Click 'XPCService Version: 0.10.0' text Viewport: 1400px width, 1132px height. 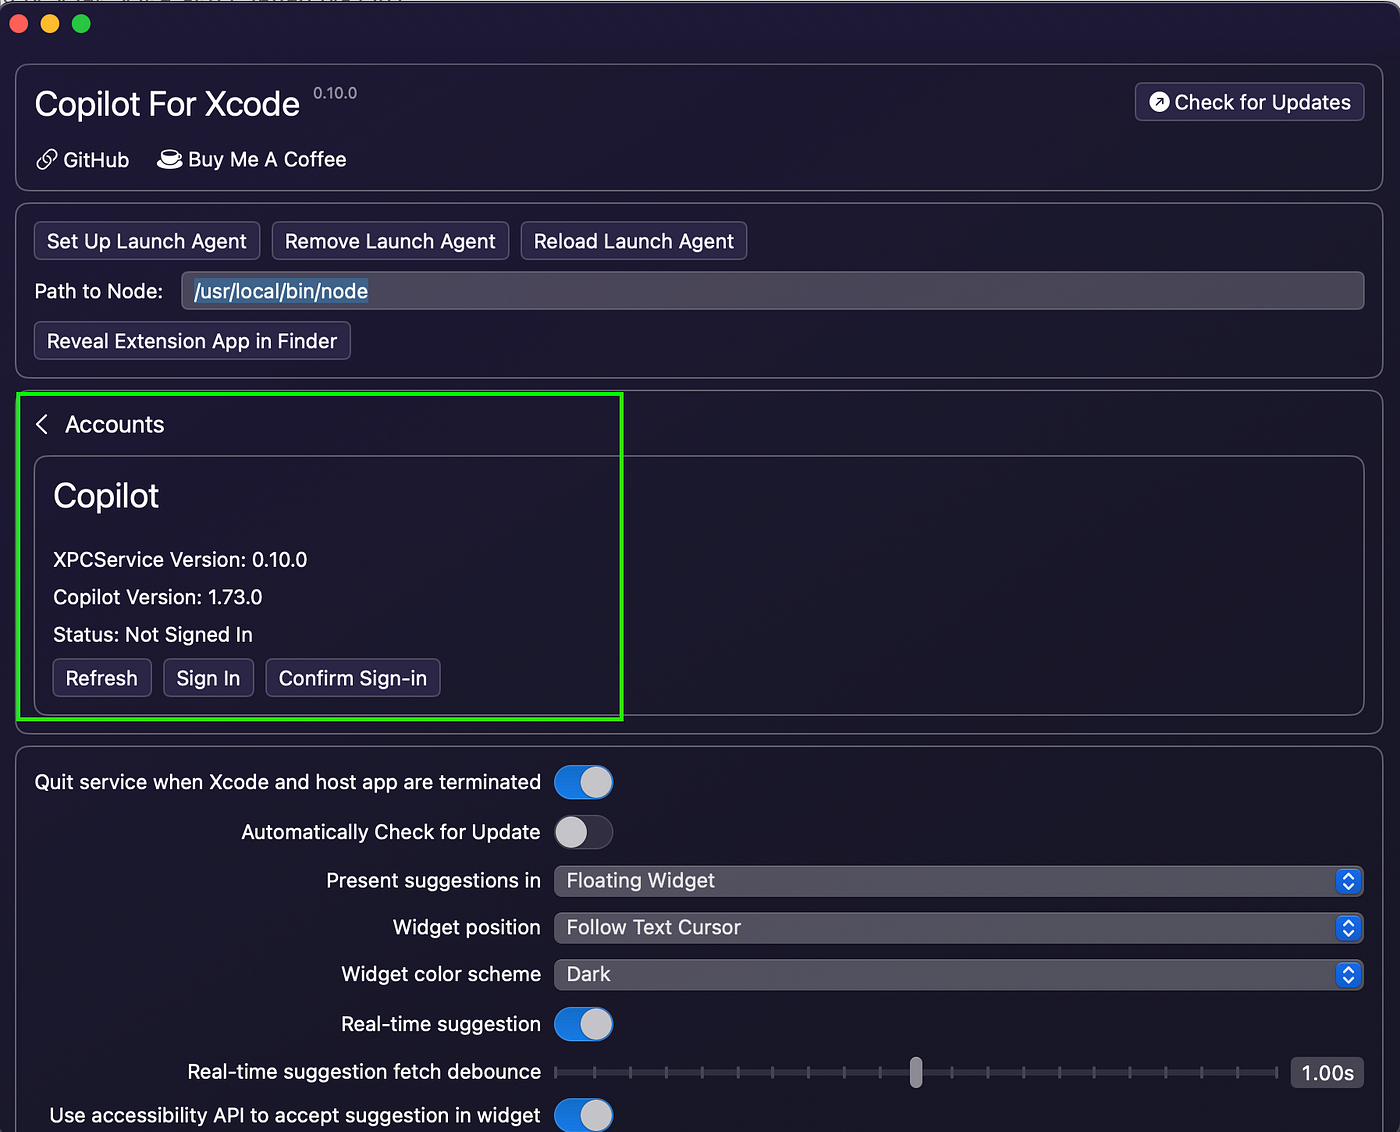tap(180, 560)
